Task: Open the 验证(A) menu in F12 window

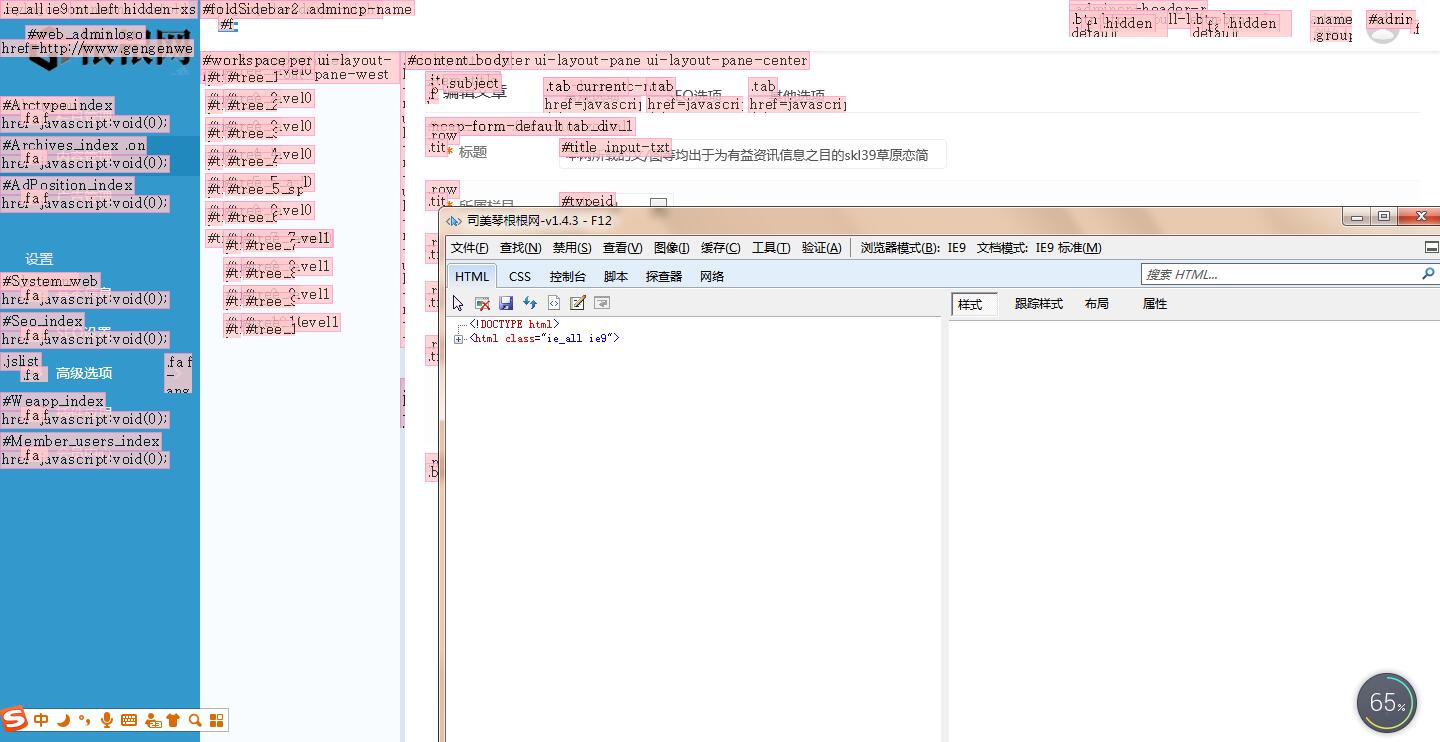Action: (821, 248)
